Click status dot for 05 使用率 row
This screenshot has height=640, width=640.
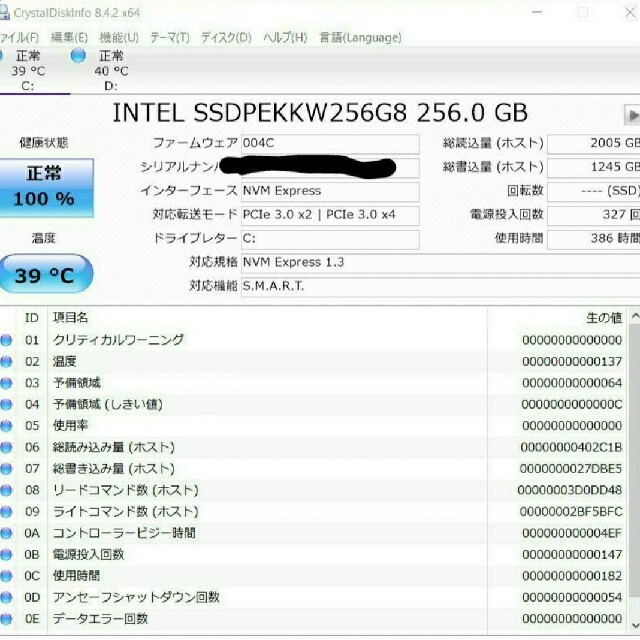6,426
